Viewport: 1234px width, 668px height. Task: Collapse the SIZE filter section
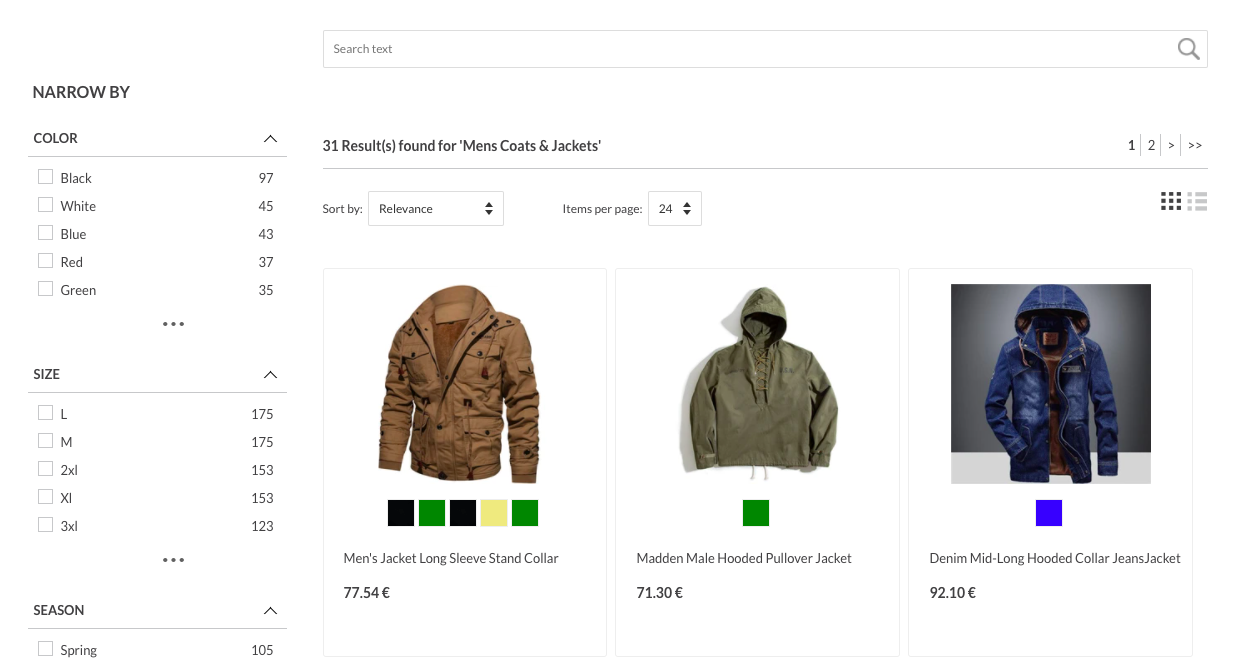tap(270, 375)
